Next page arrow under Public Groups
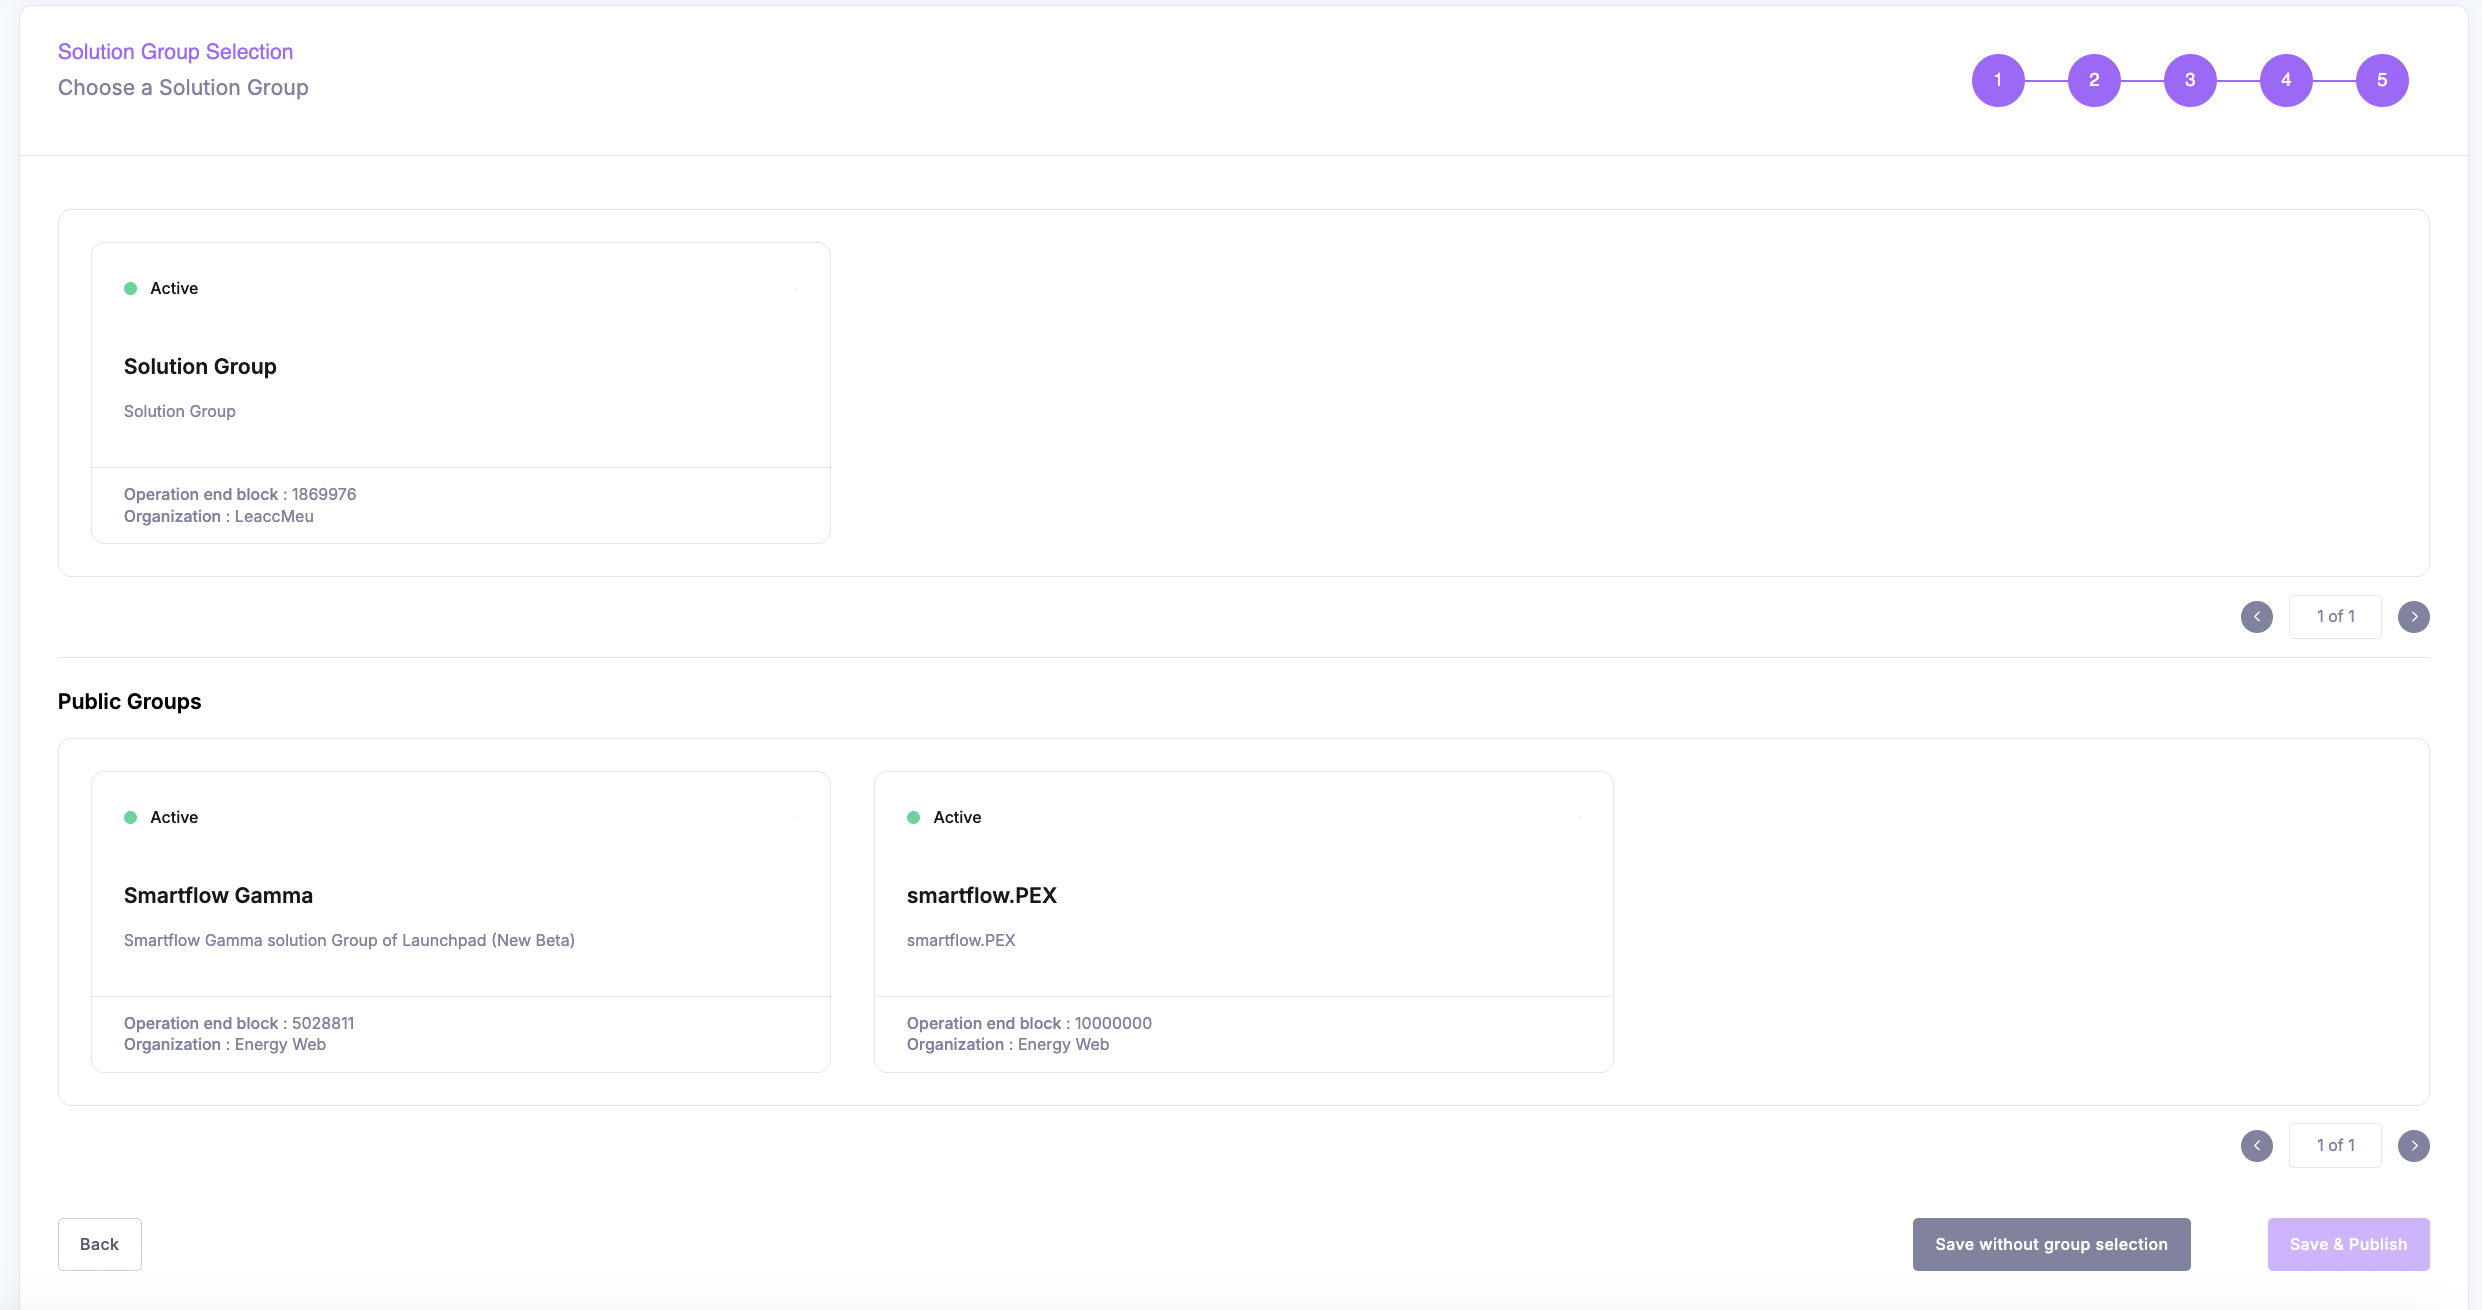The image size is (2482, 1310). [2414, 1146]
